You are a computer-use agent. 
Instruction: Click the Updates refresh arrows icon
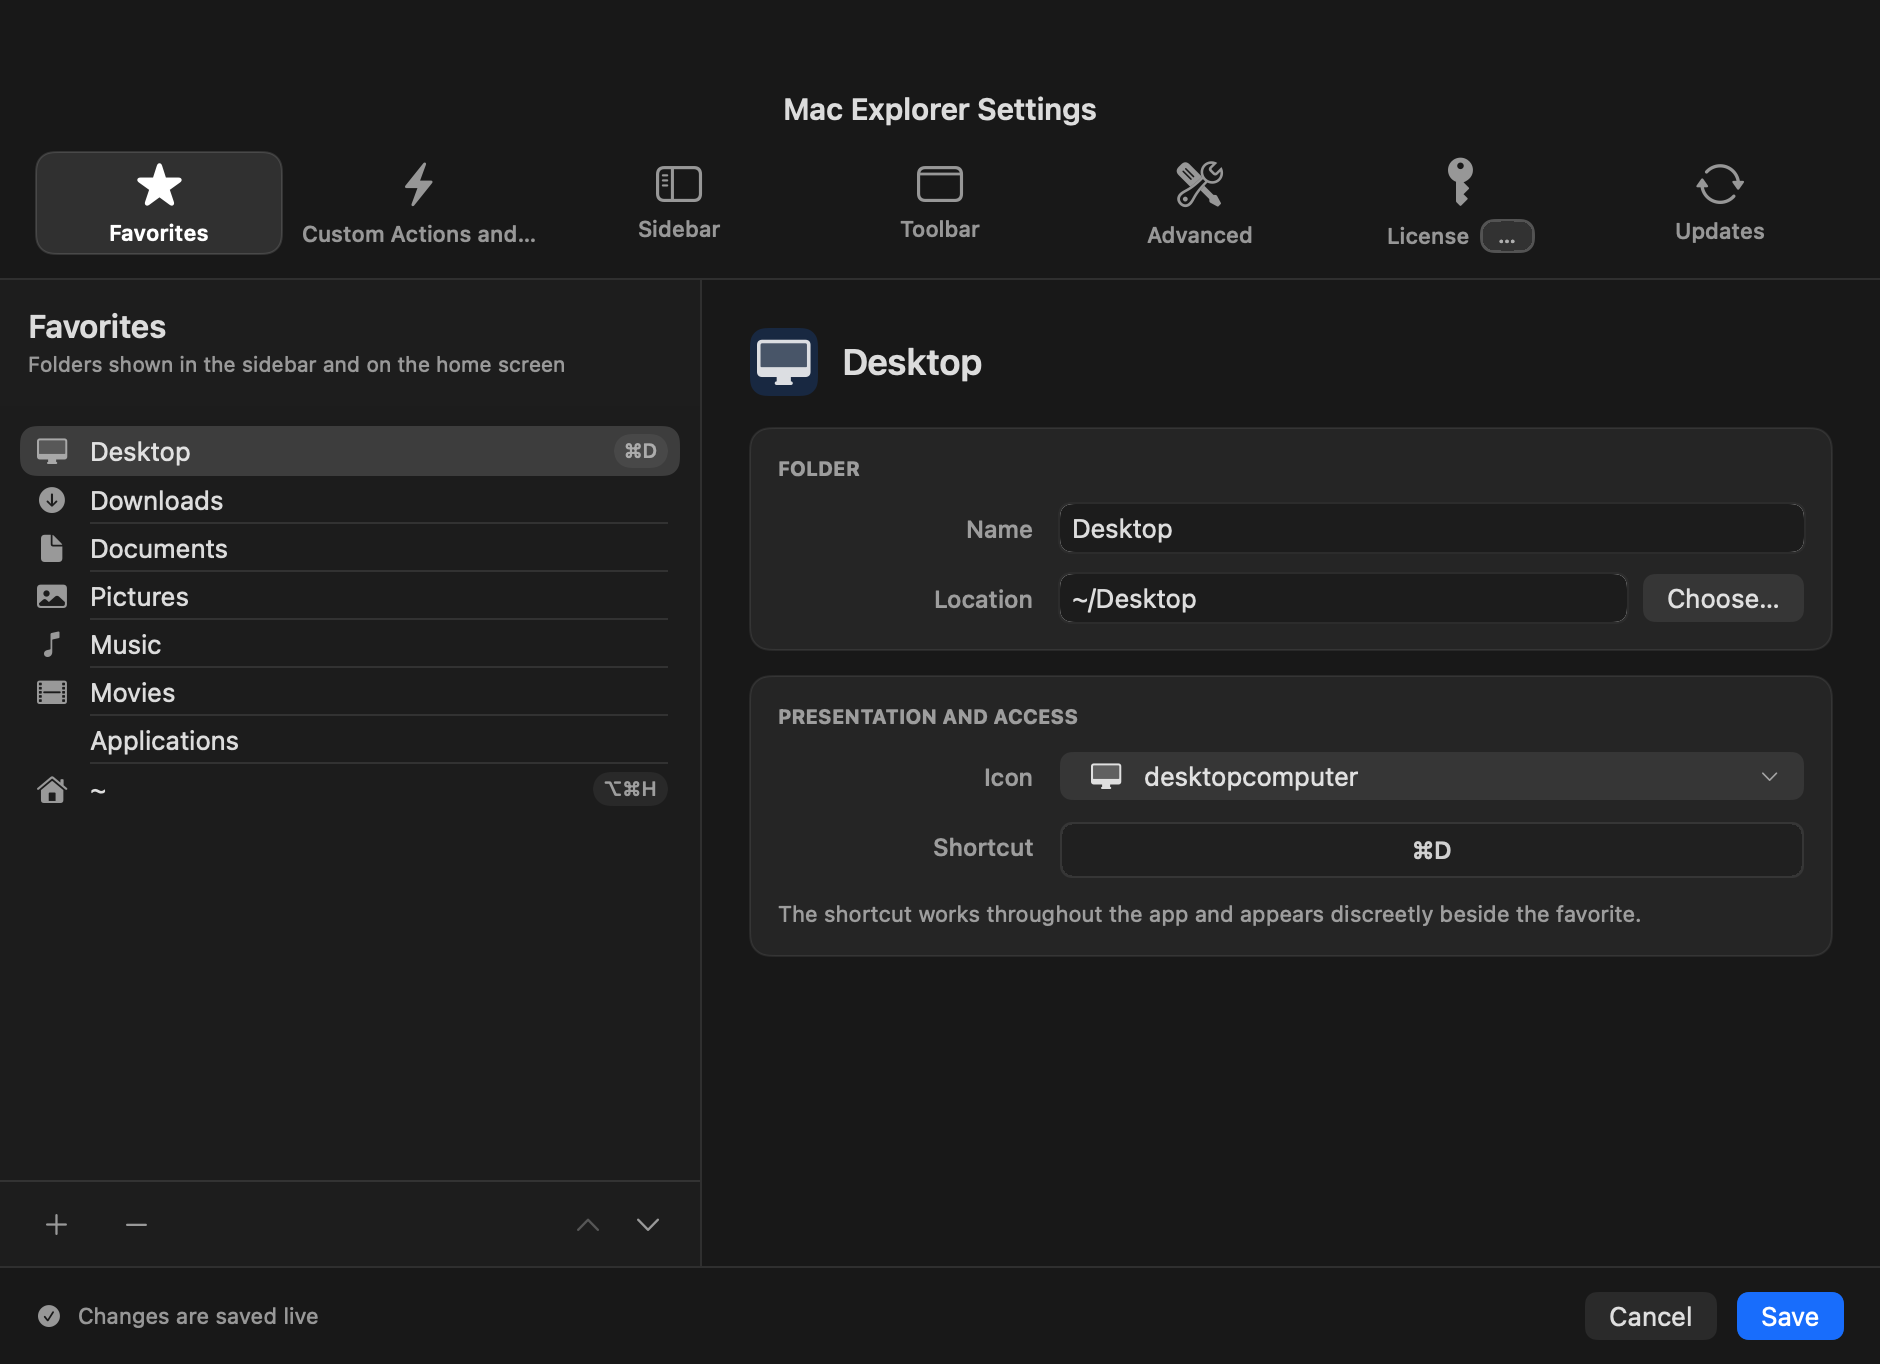point(1720,185)
